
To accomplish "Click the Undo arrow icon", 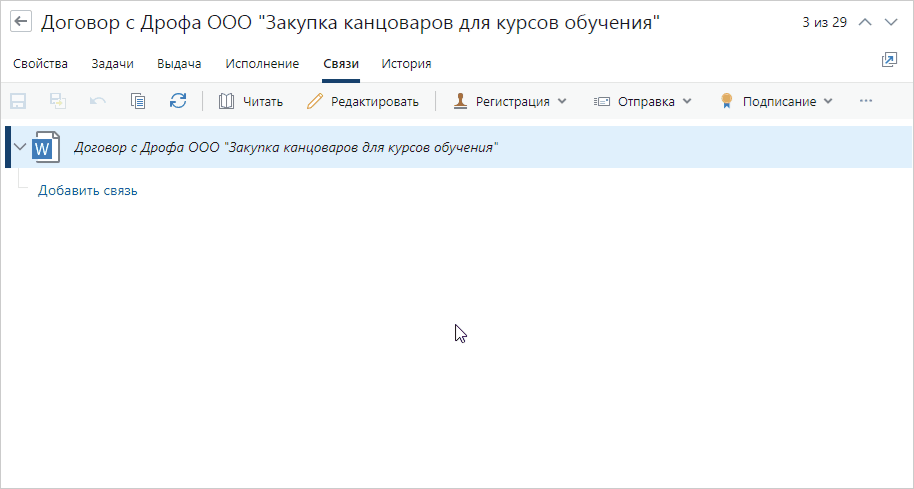I will pos(98,101).
